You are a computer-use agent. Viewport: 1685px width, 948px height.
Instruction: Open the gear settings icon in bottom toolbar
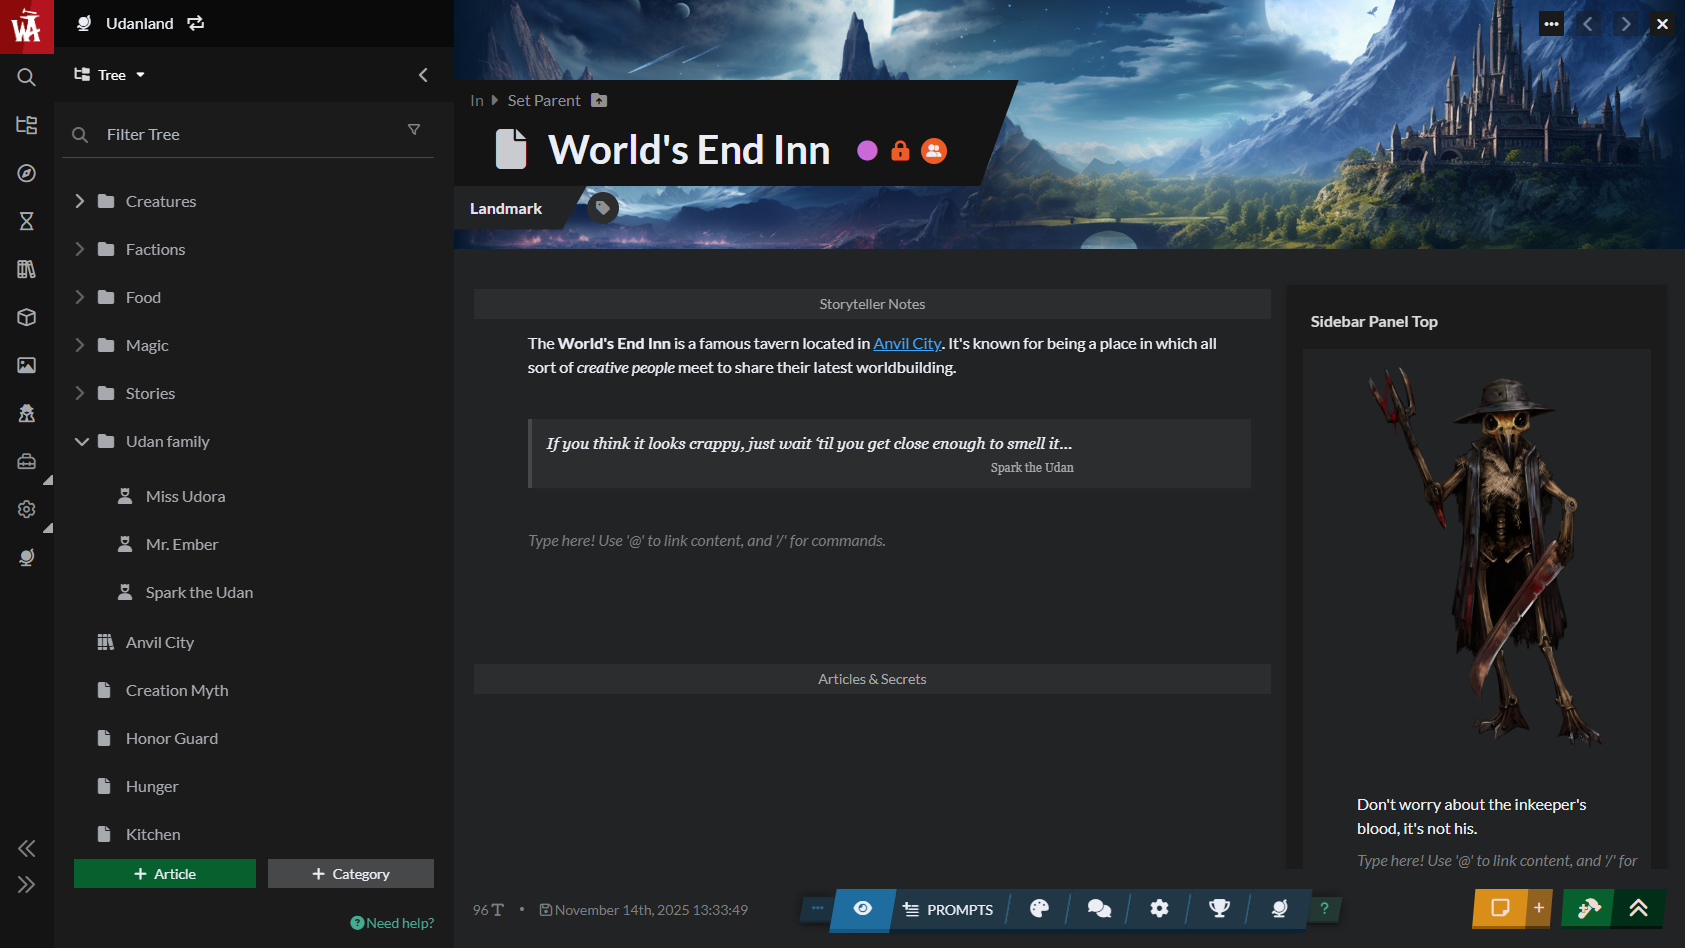click(x=1159, y=908)
